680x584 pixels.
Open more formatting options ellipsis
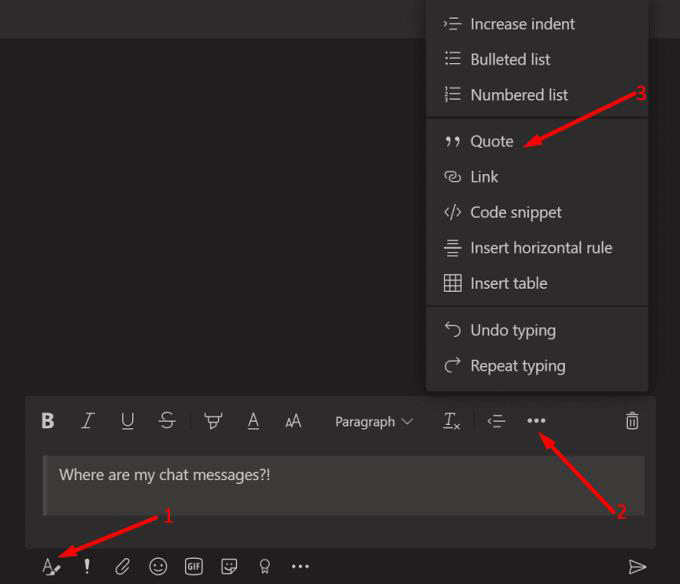tap(536, 421)
